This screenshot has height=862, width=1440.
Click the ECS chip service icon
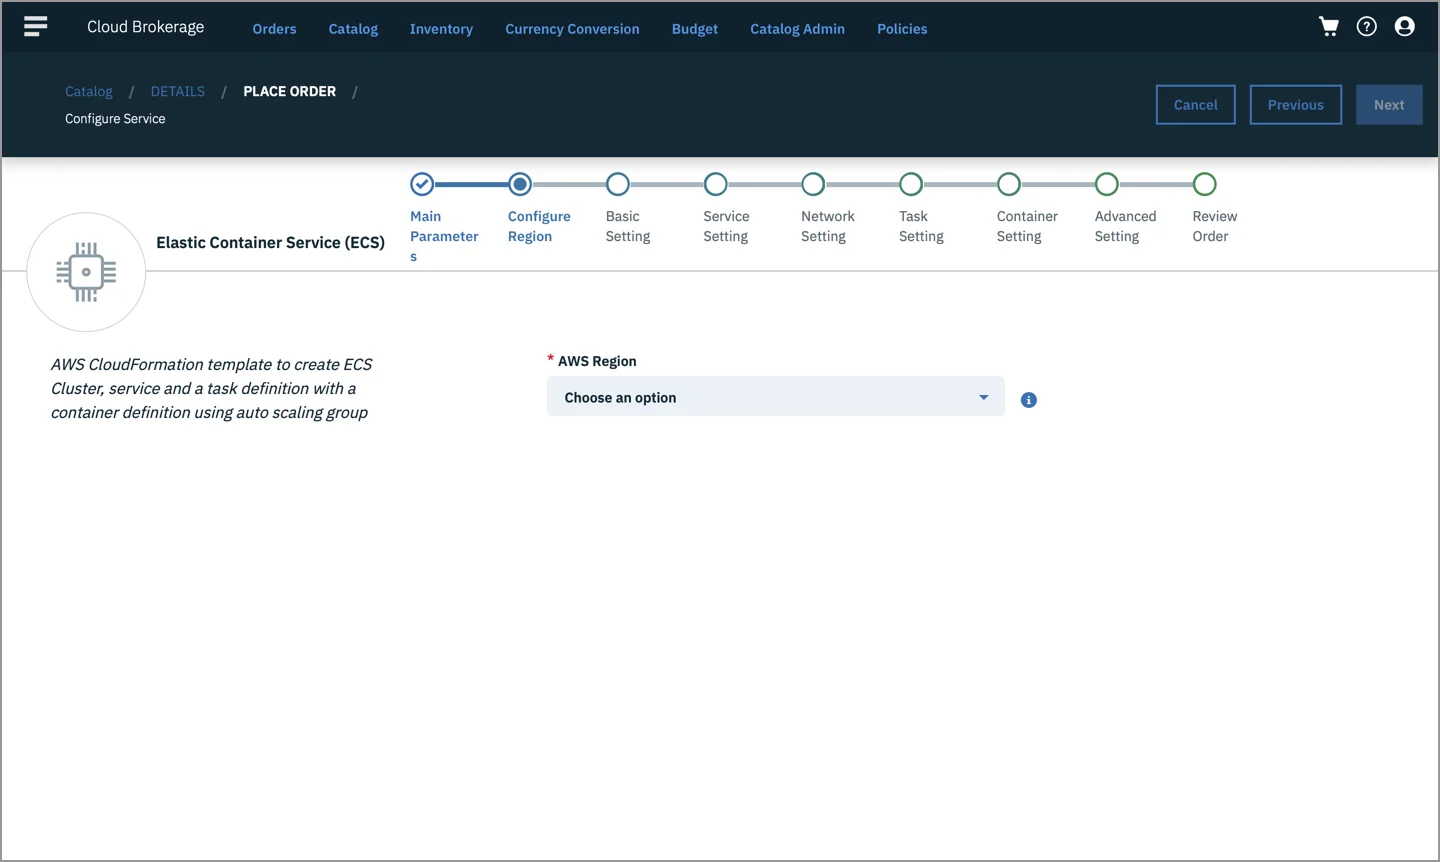(x=86, y=272)
